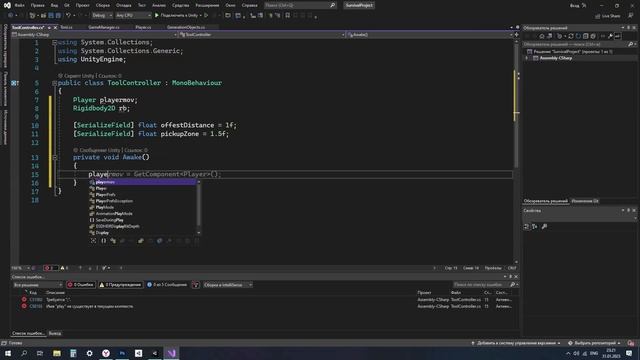Click the Live Share icon at top right
The width and height of the screenshot is (640, 360).
(x=597, y=16)
